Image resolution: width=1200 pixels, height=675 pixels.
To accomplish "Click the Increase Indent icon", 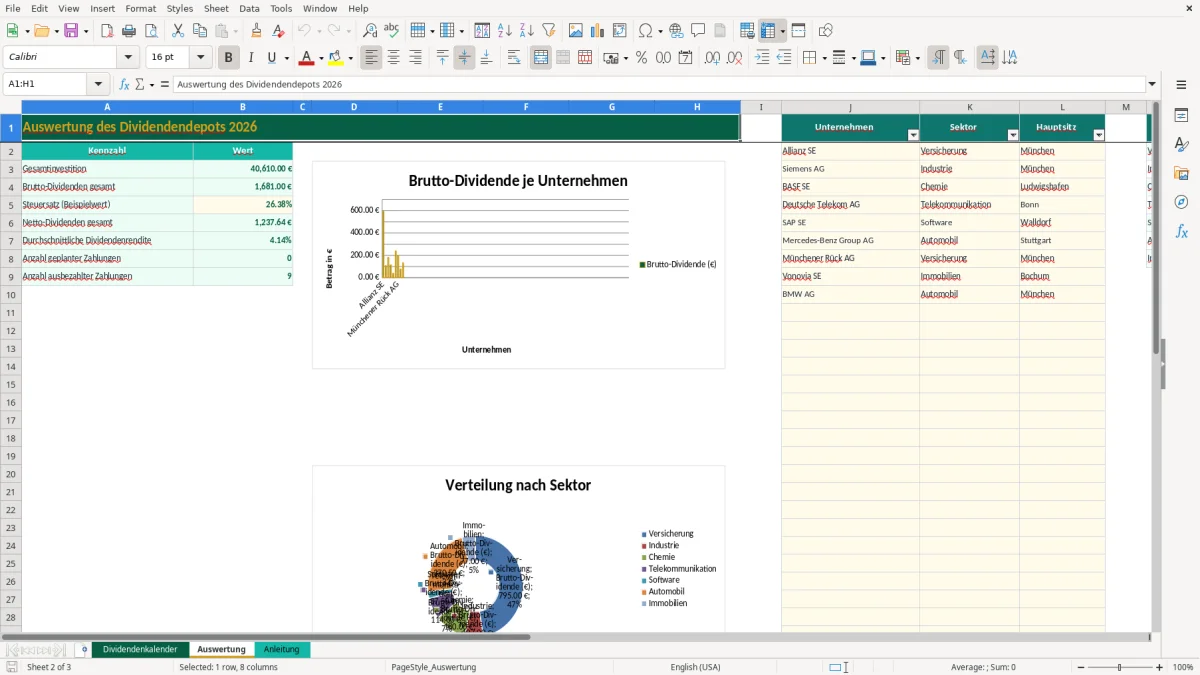I will [762, 58].
